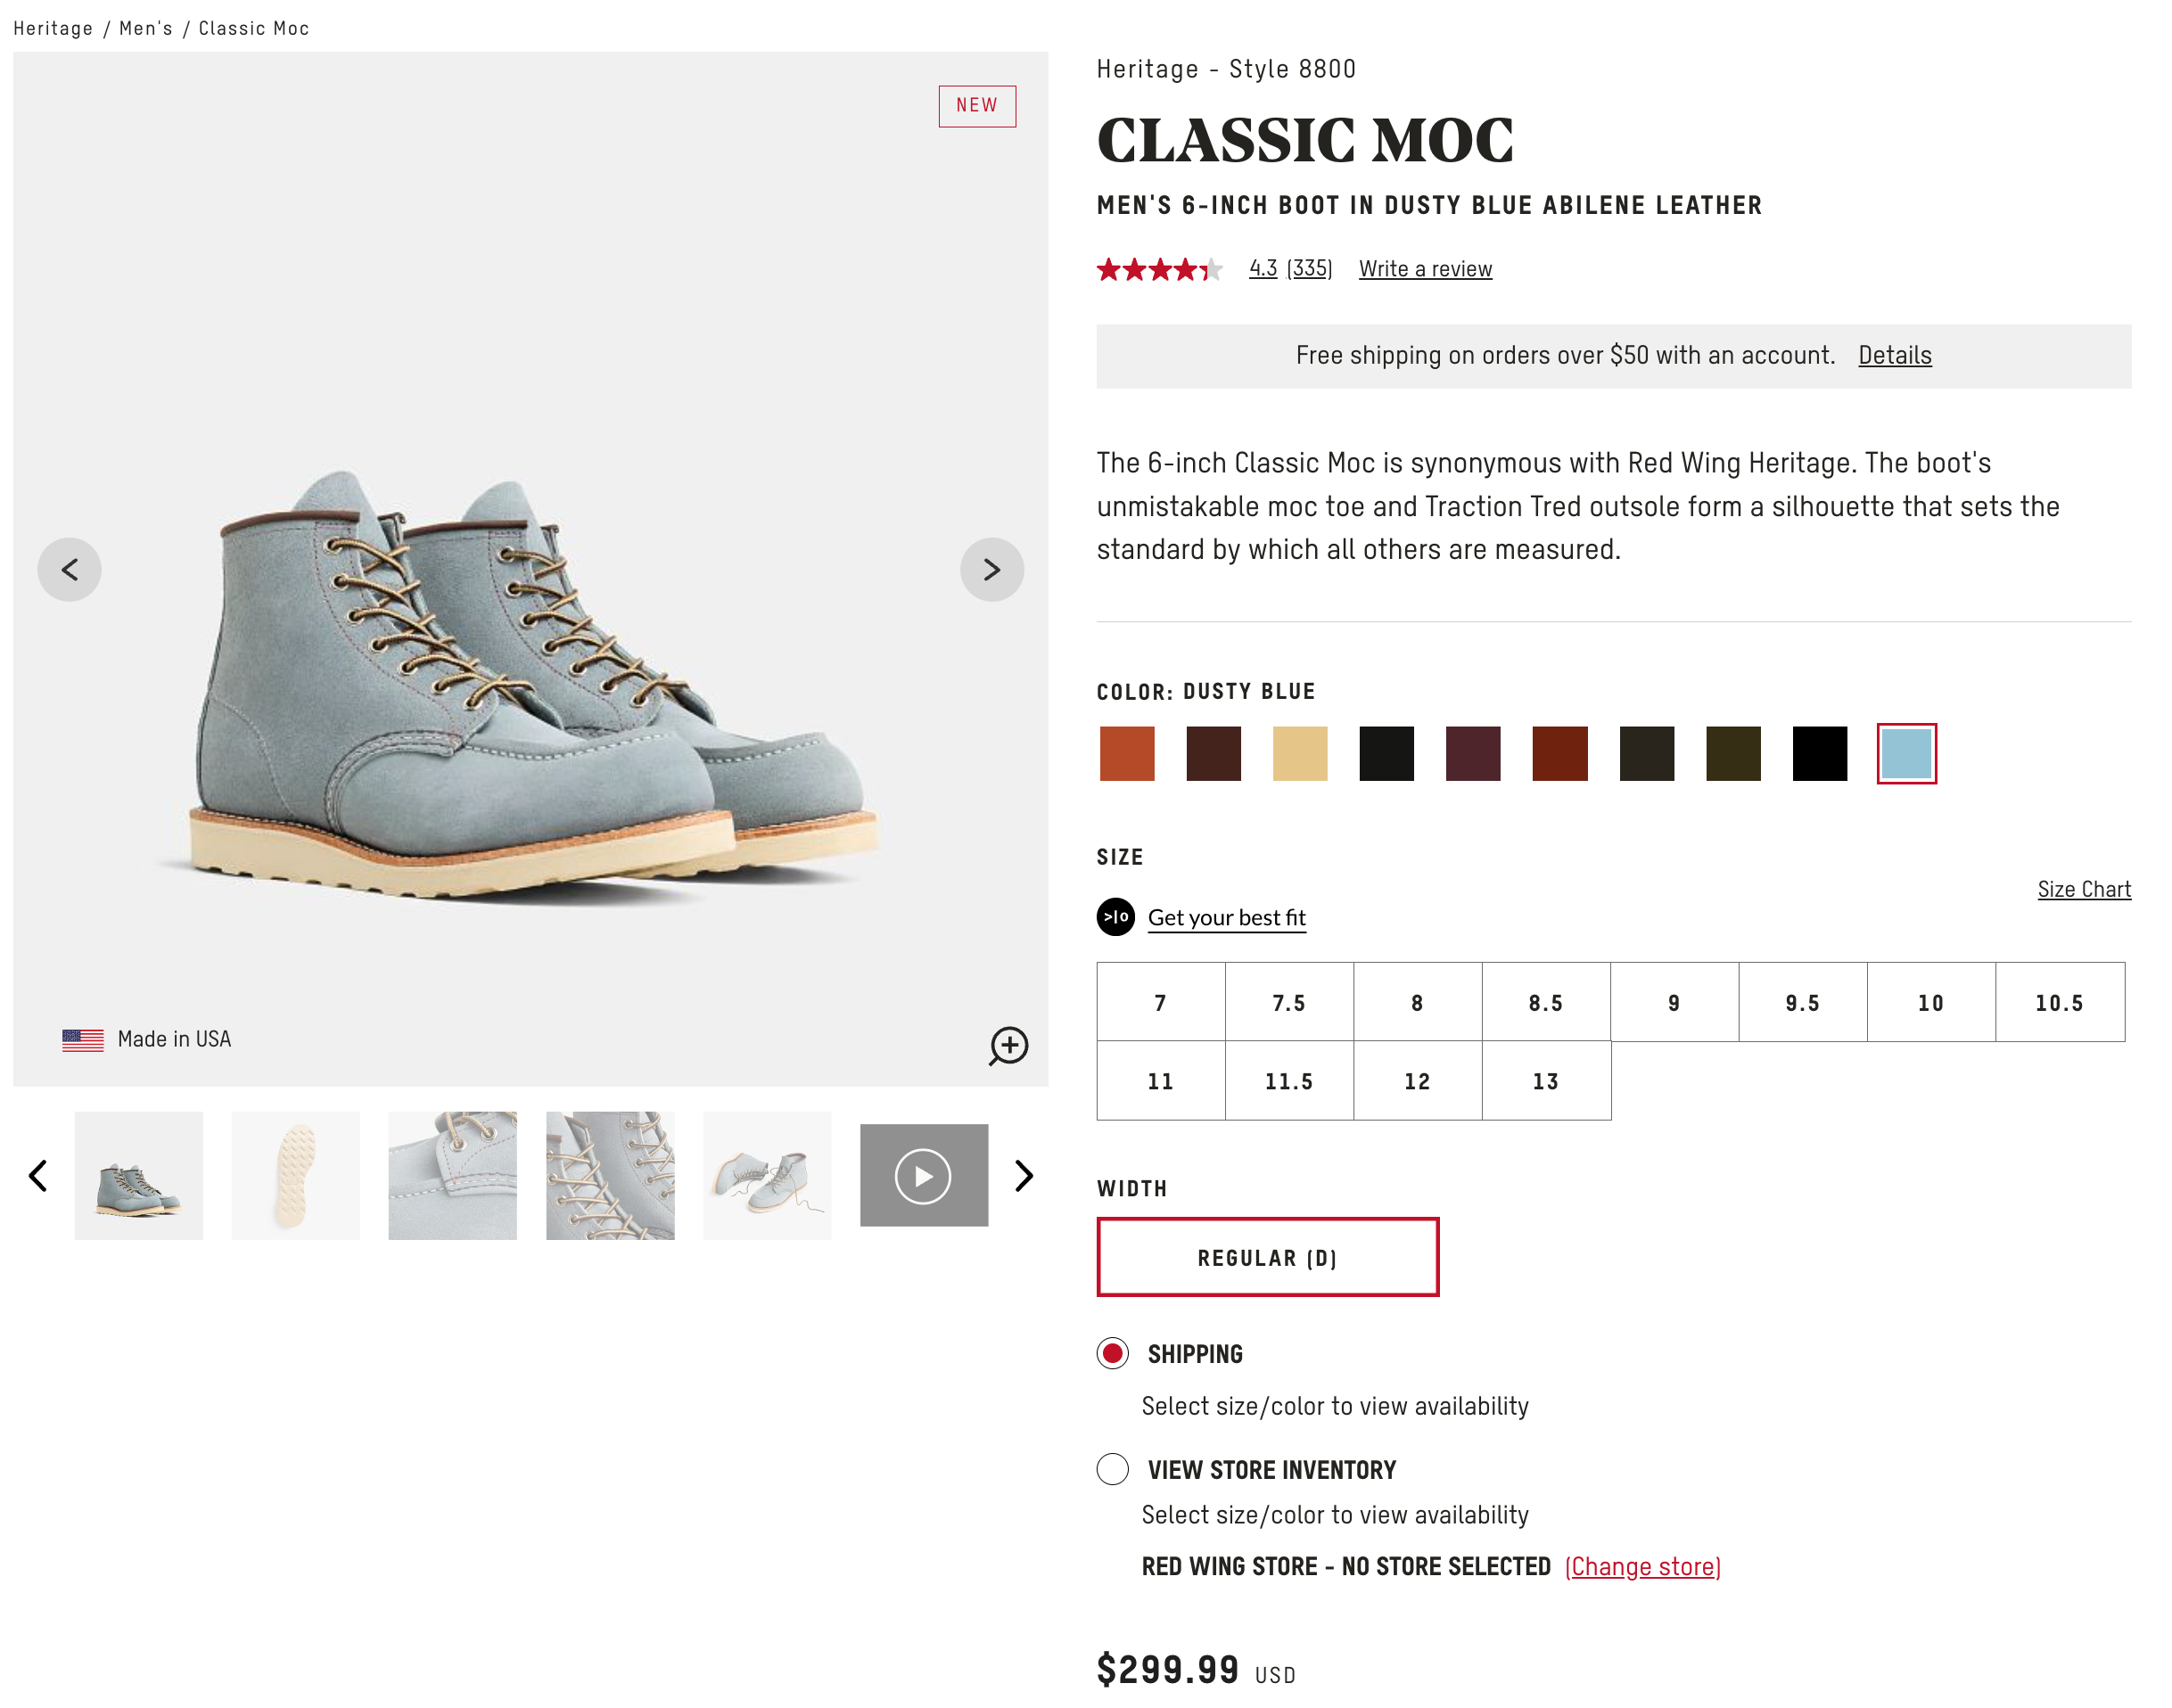2172x1708 pixels.
Task: Choose size 9.5
Action: pos(1802,1002)
